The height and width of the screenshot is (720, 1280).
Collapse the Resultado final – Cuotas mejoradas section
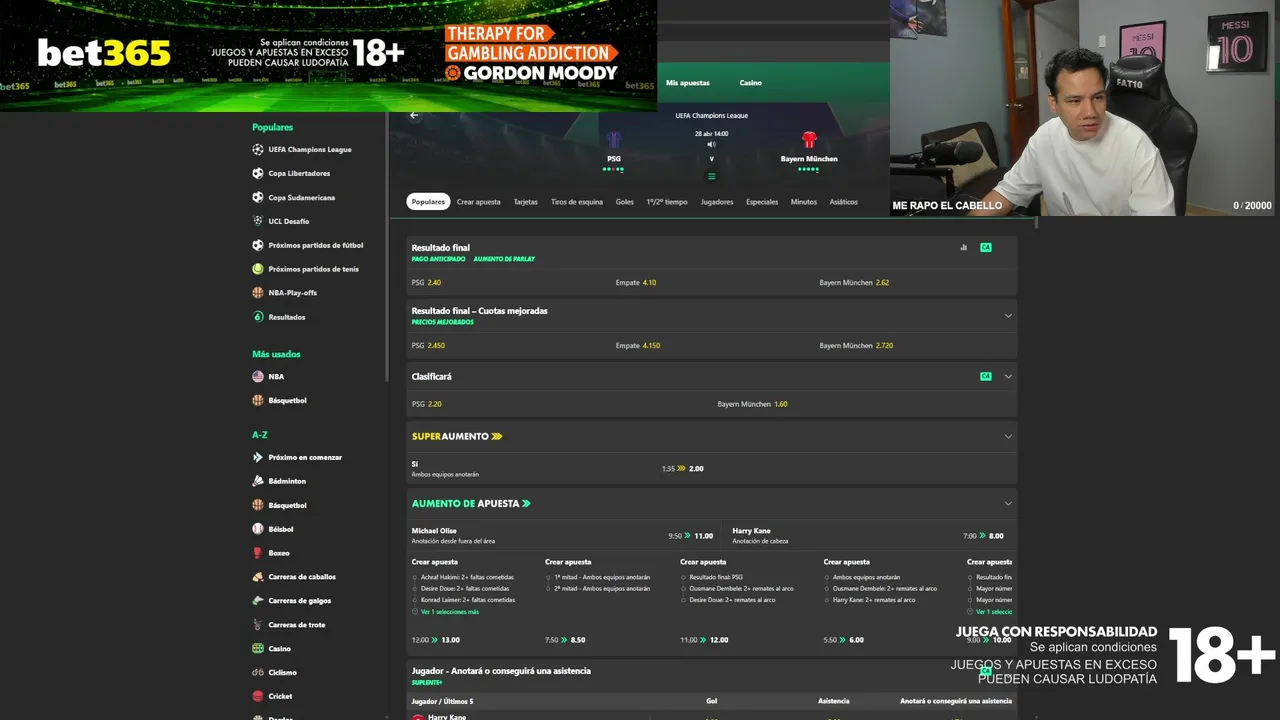[x=1008, y=316]
